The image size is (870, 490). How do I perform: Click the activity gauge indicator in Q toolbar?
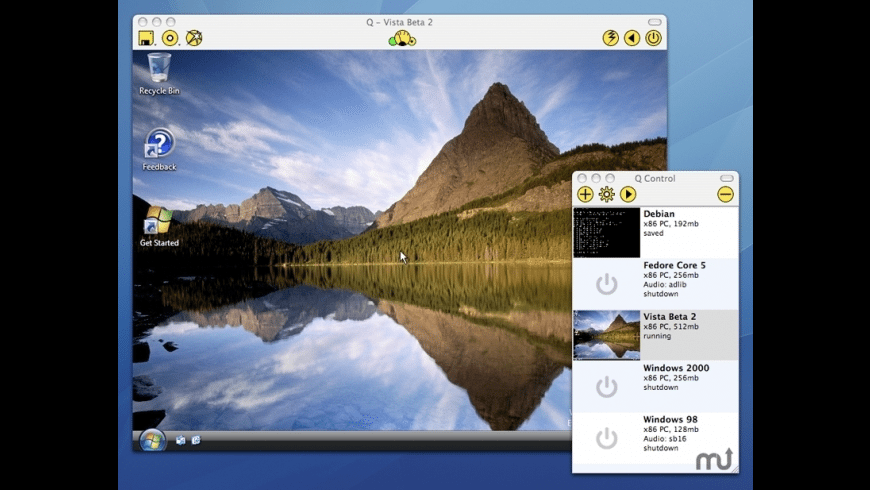click(x=402, y=39)
